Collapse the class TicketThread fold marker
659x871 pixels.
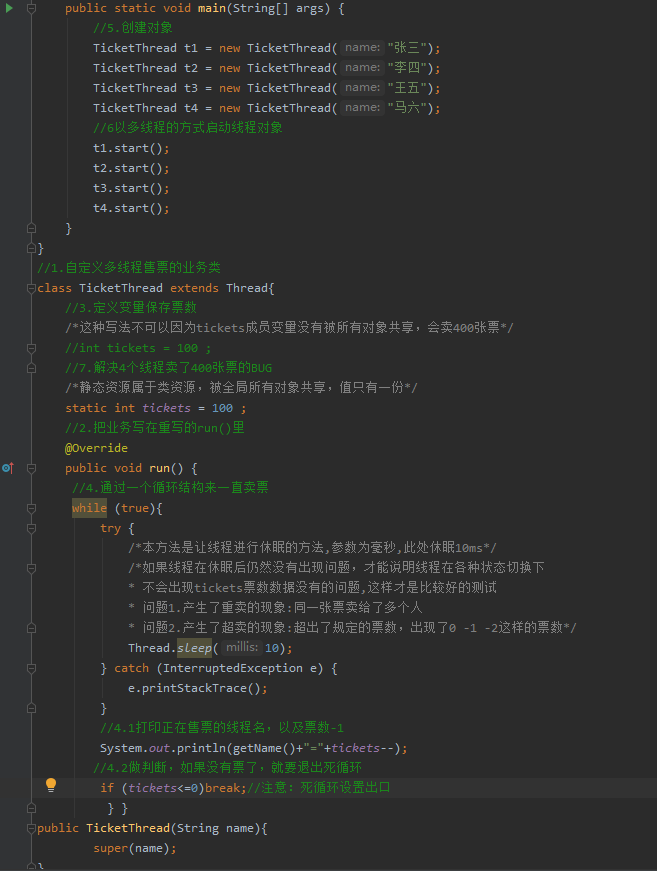tap(32, 288)
